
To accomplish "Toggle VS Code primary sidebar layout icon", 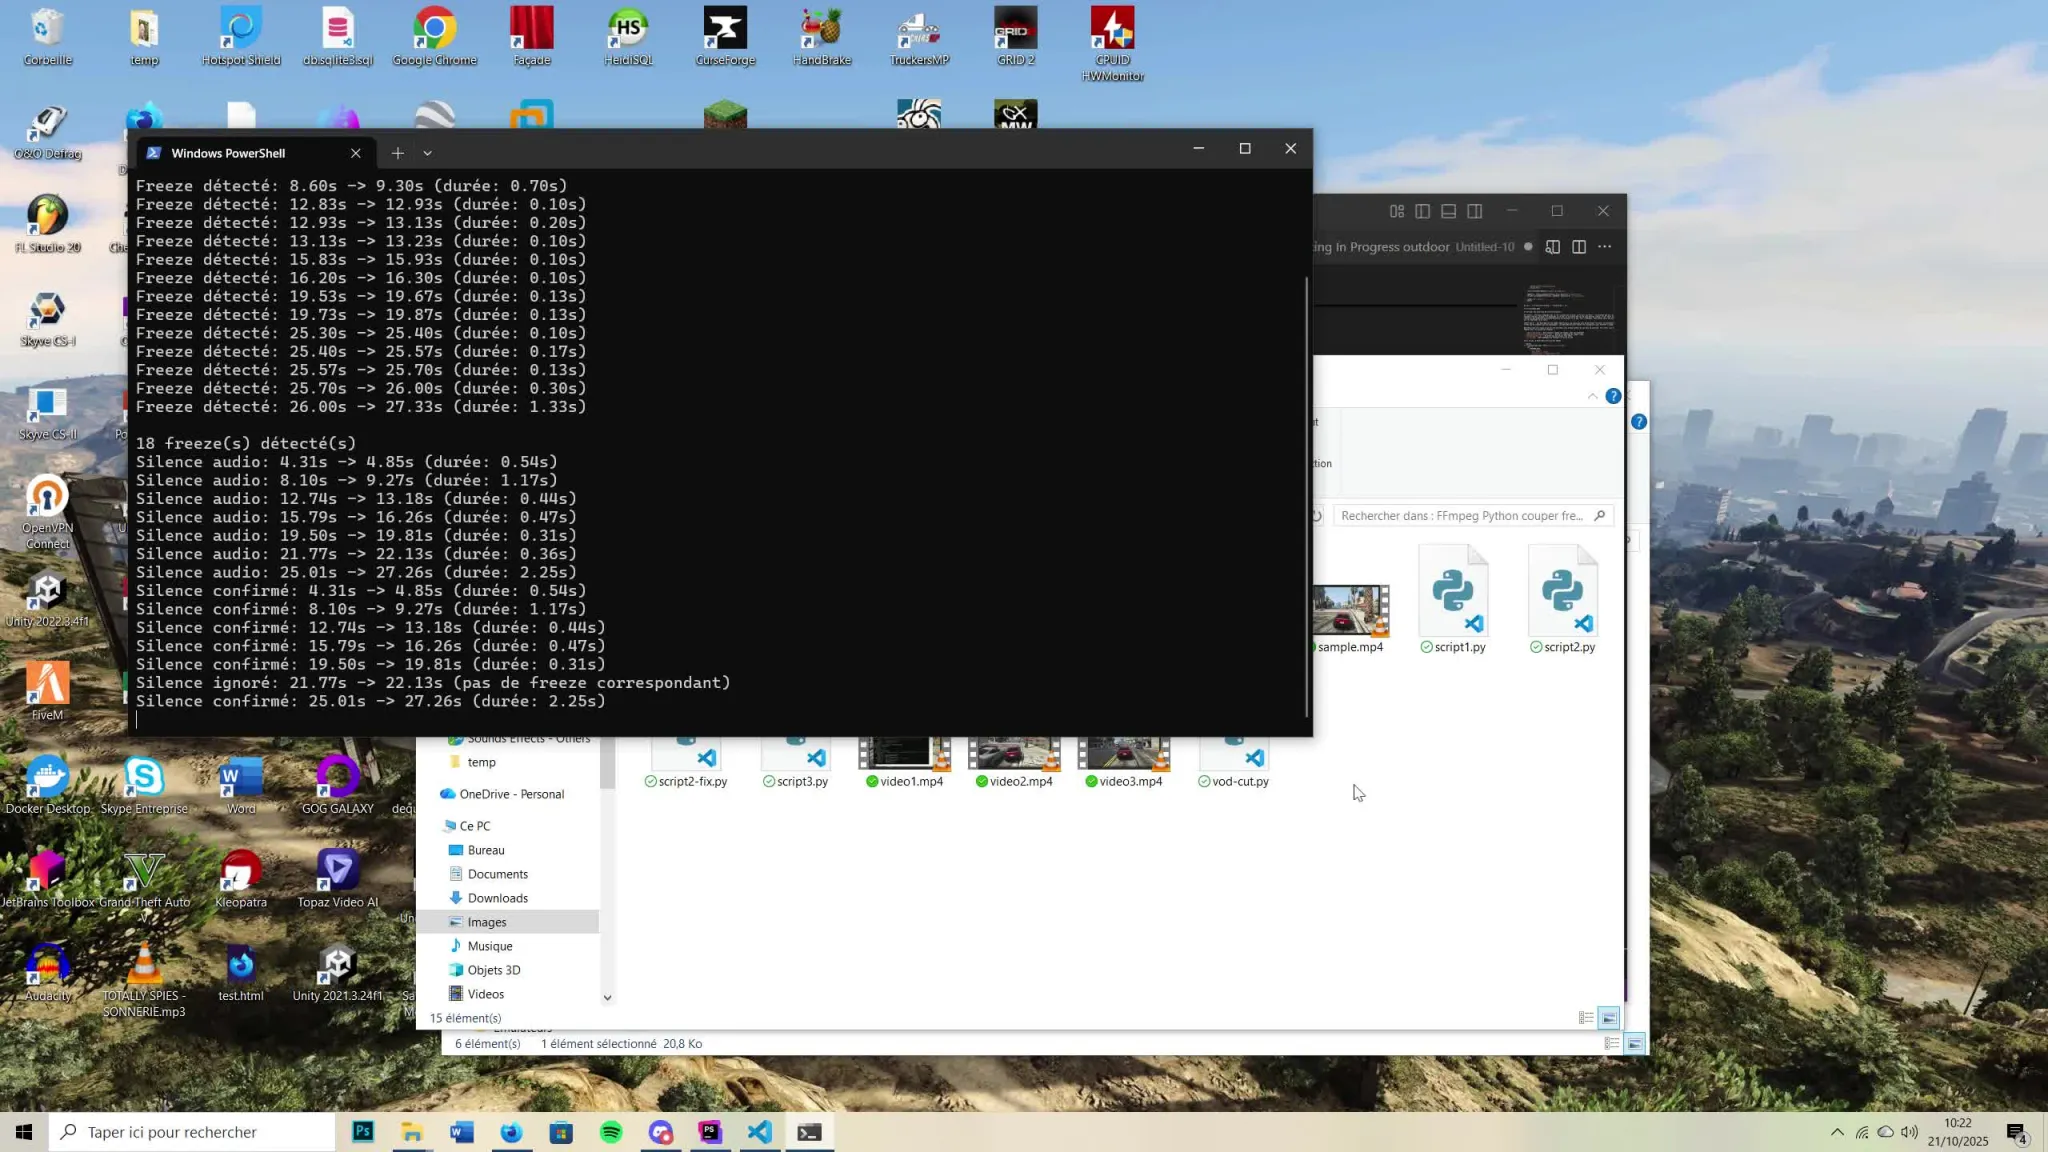I will click(1422, 211).
